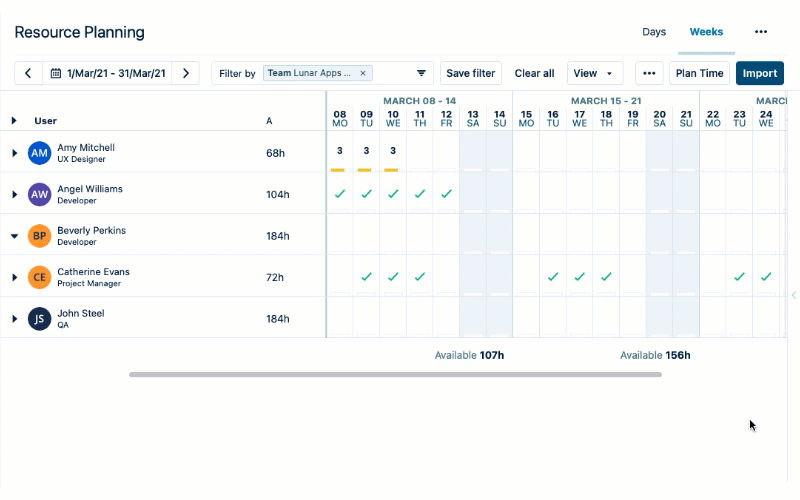Switch to the Weeks tab
800x500 pixels.
706,32
